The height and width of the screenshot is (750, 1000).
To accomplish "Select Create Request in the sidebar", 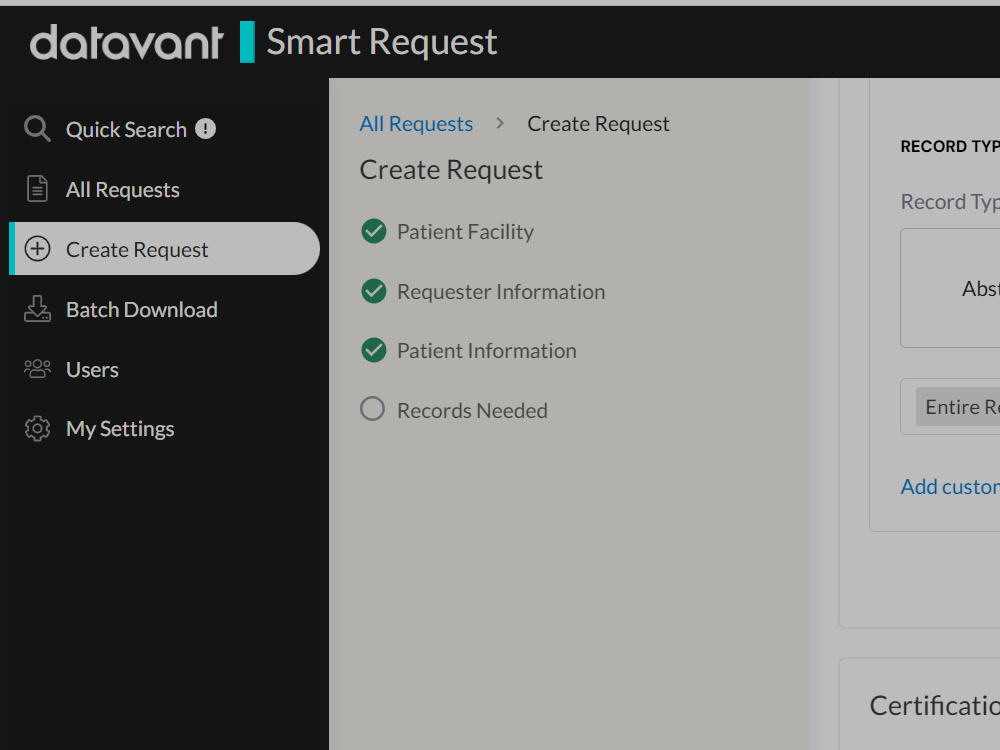I will point(165,249).
